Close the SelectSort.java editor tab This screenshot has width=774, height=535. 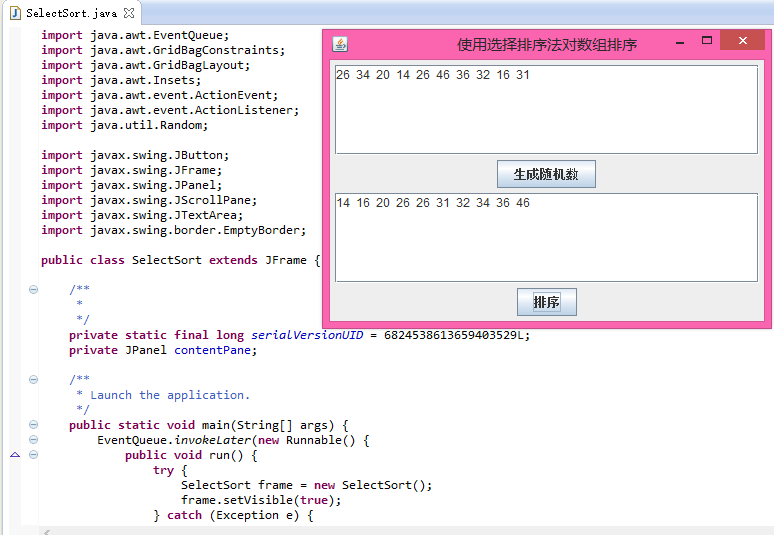tap(129, 13)
